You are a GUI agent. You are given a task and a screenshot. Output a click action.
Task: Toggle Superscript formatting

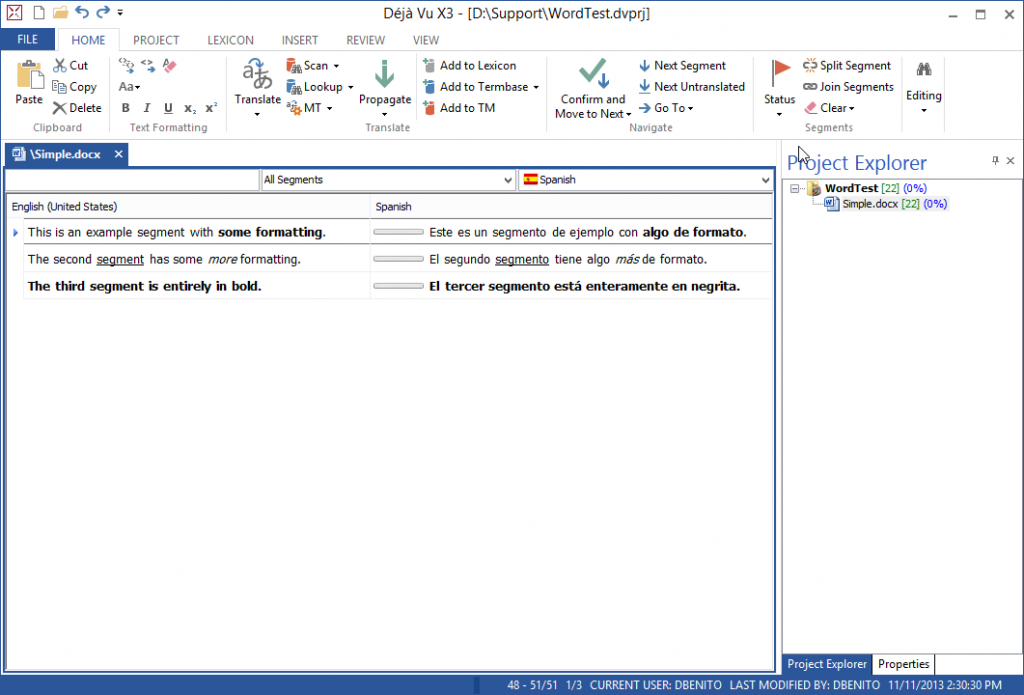pos(211,108)
